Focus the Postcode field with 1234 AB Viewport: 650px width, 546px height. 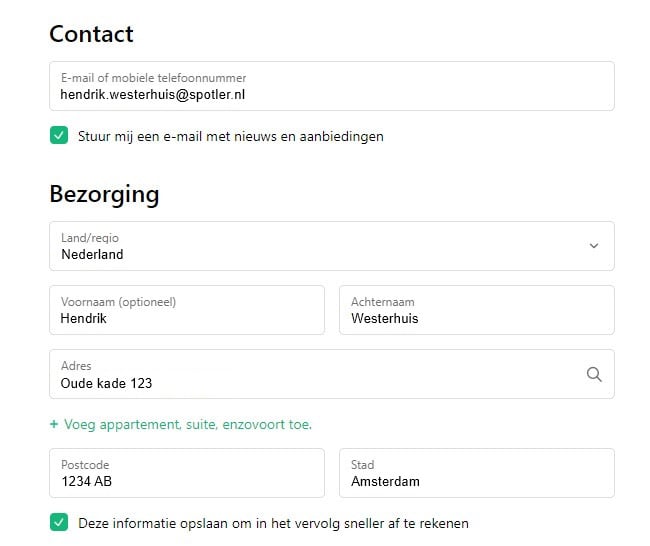point(187,480)
